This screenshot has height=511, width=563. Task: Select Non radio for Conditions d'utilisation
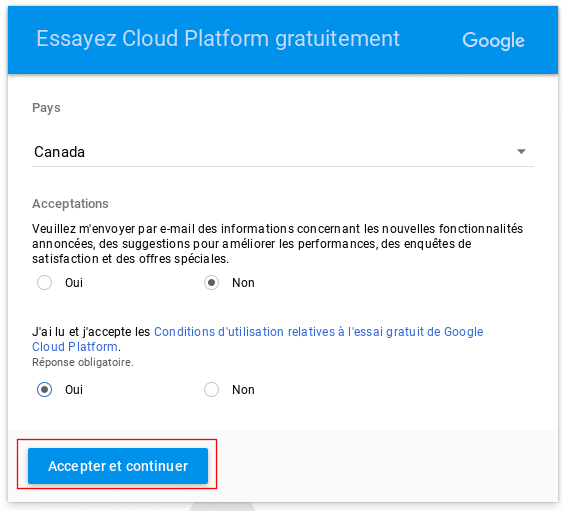211,390
